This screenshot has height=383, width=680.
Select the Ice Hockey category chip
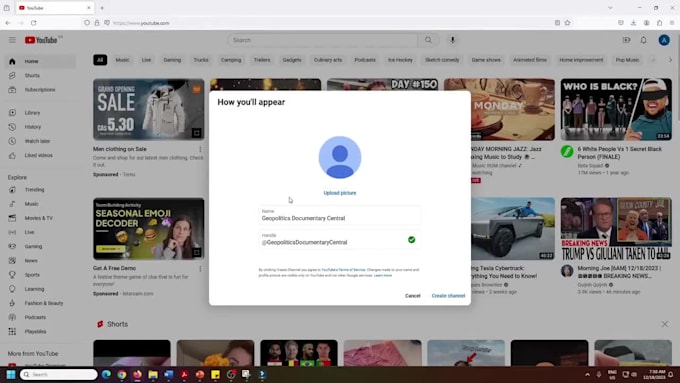[x=400, y=60]
